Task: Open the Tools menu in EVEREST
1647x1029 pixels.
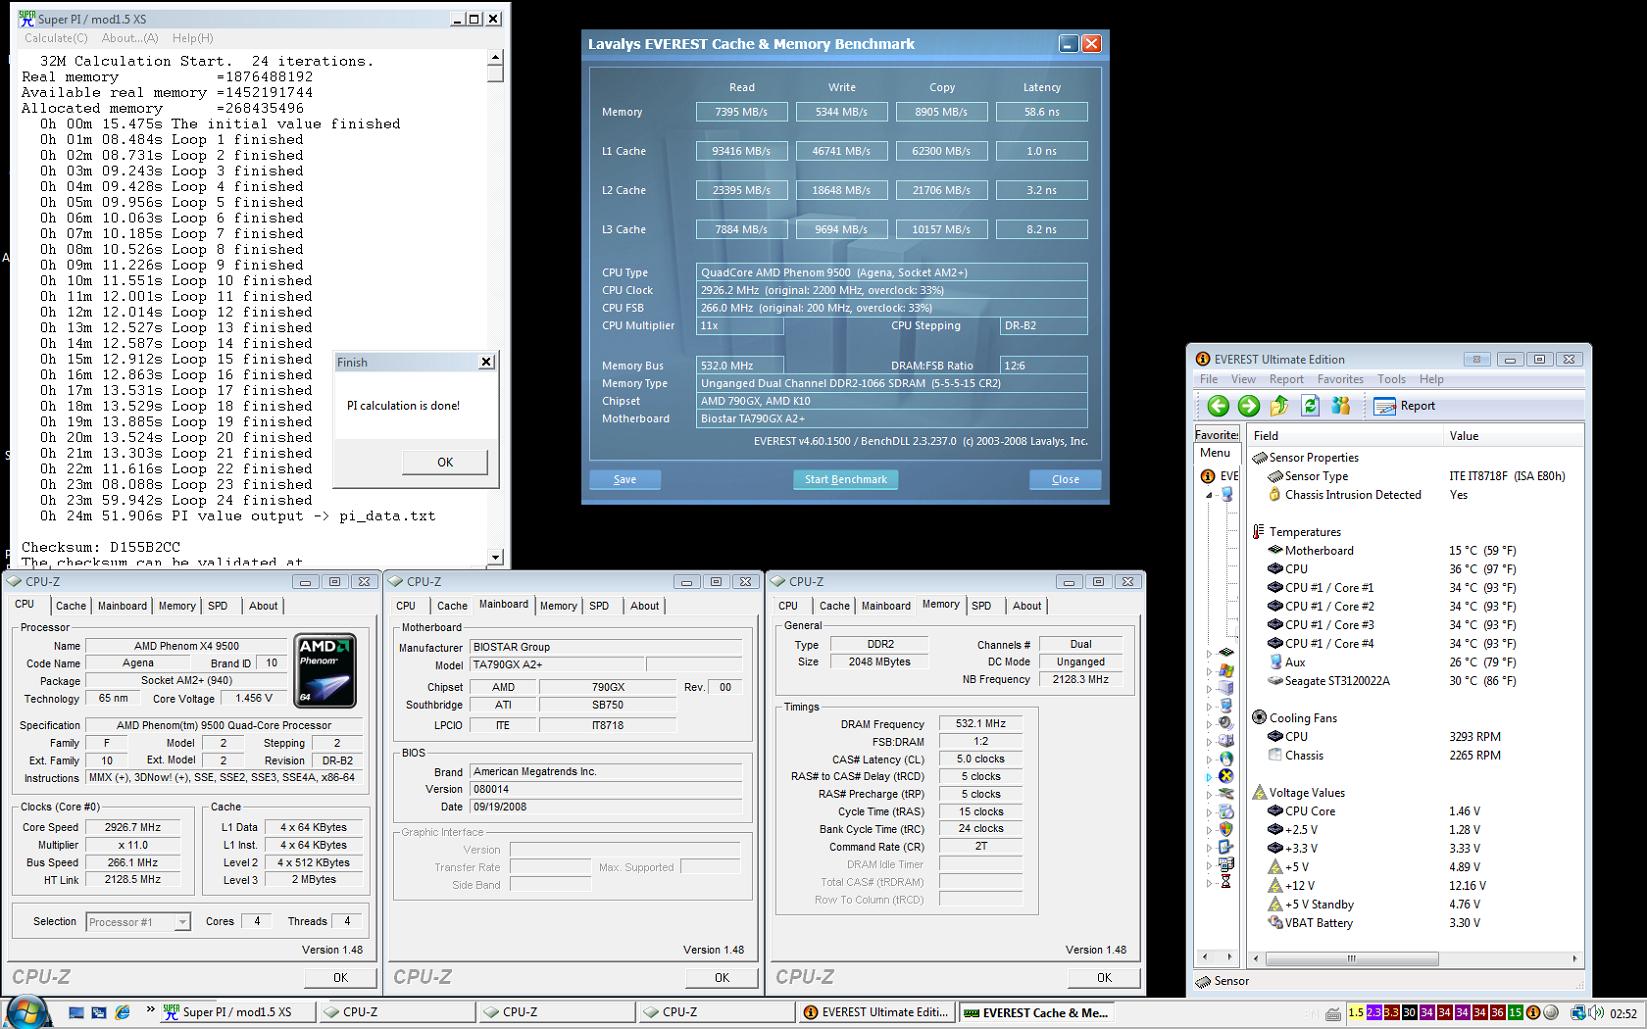Action: pos(1391,379)
